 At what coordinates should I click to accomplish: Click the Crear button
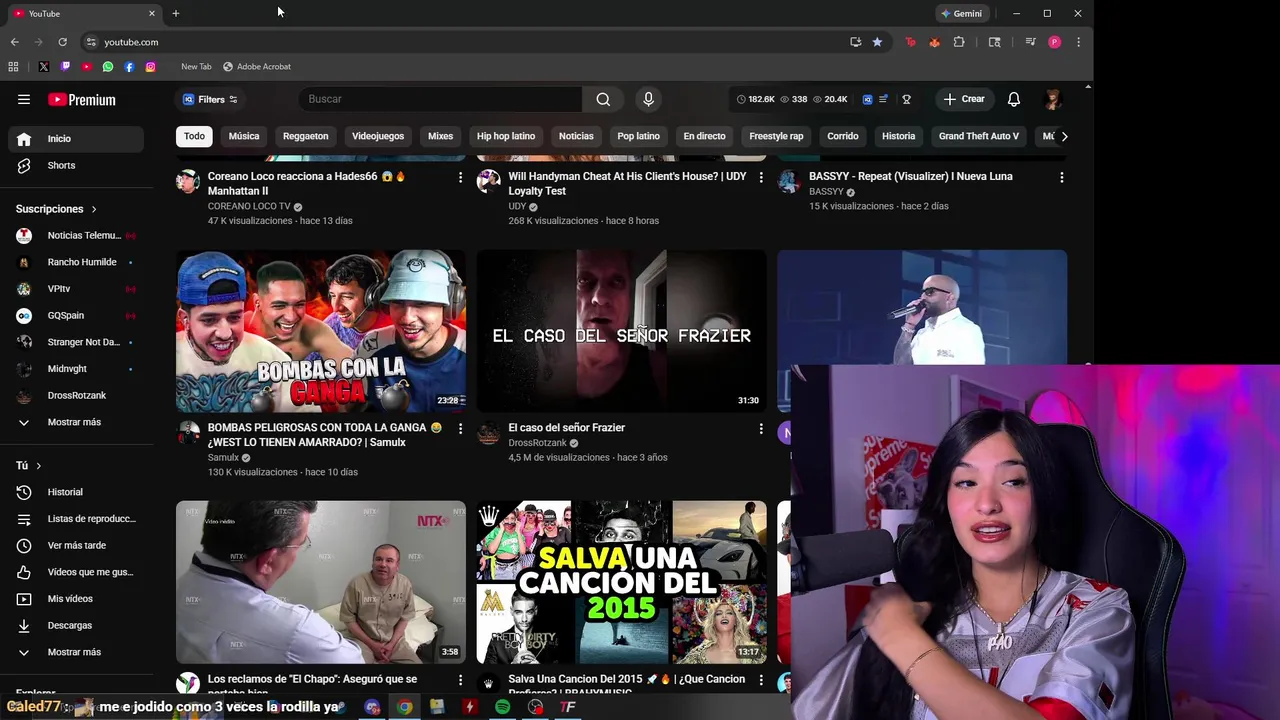tap(964, 99)
